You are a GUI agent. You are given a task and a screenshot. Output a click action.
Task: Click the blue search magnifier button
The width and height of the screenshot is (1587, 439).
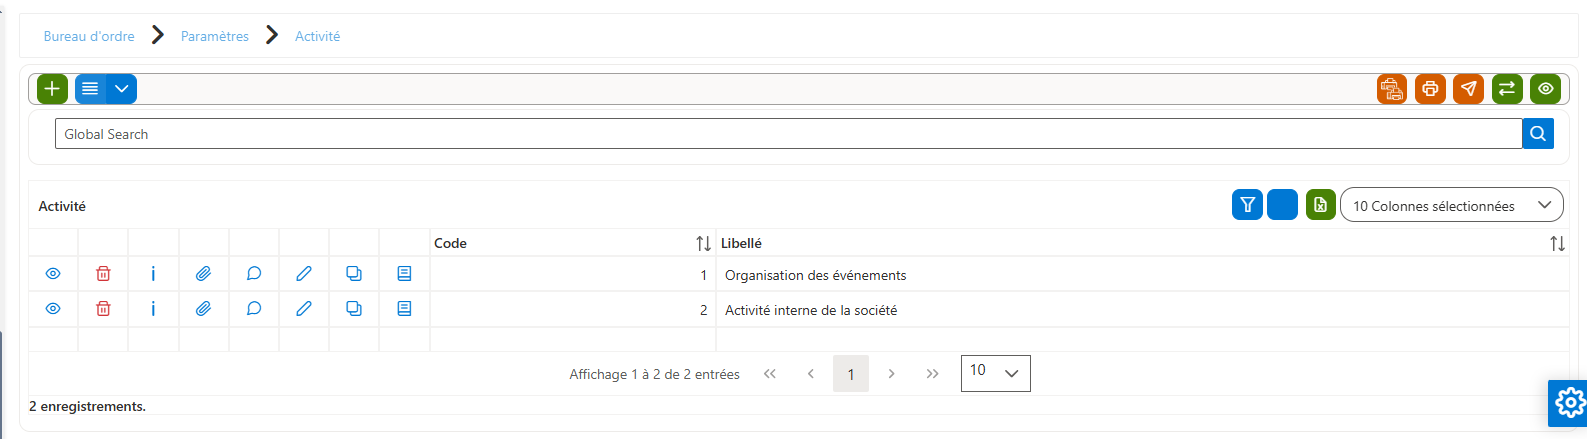click(1538, 133)
